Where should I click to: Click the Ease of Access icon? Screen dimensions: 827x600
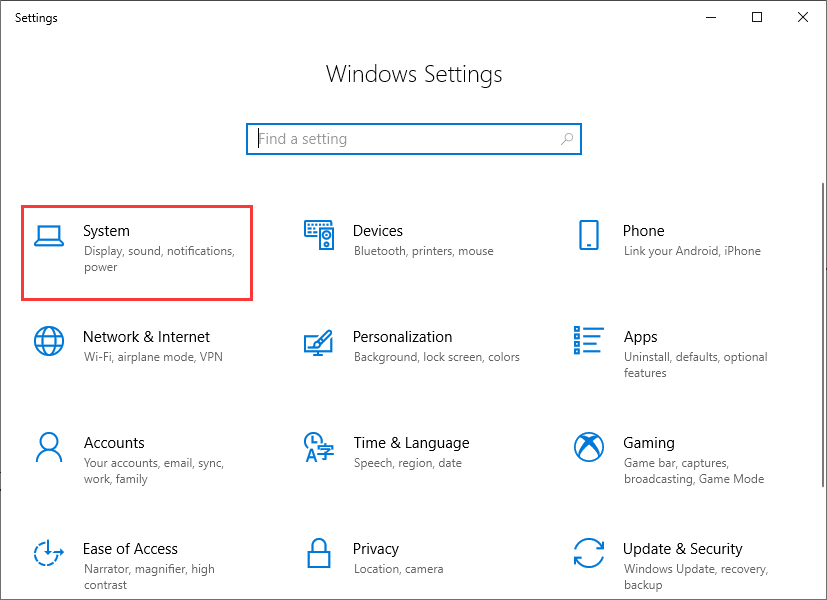(49, 553)
